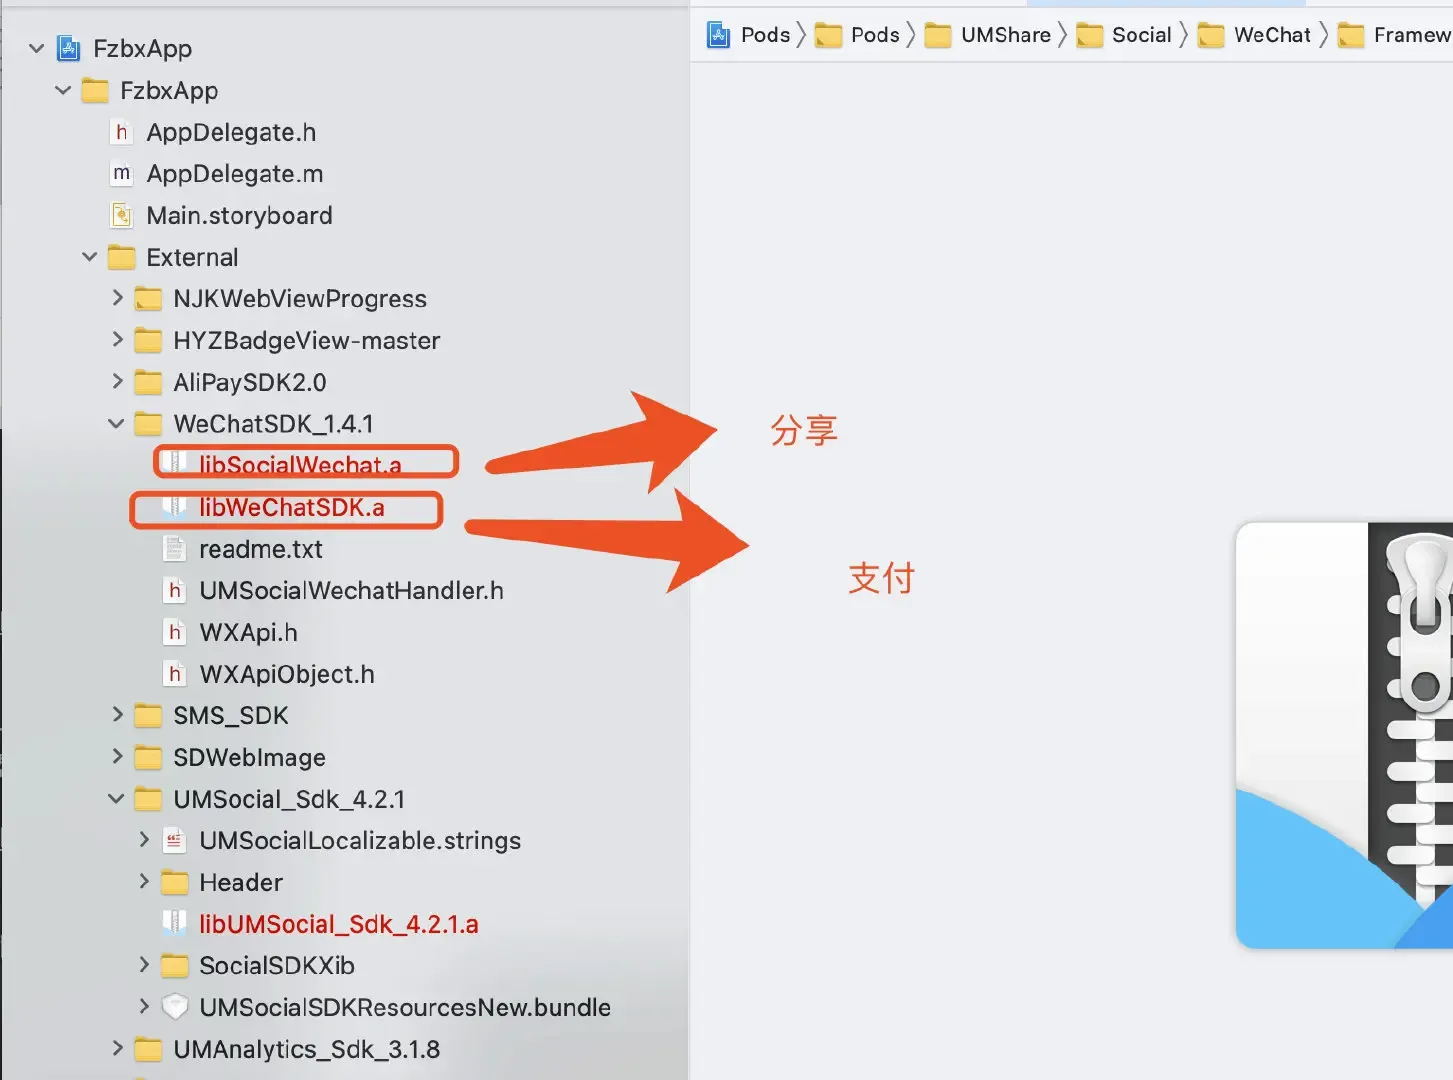Viewport: 1453px width, 1080px height.
Task: Expand the SMS_SDK folder
Action: point(117,715)
